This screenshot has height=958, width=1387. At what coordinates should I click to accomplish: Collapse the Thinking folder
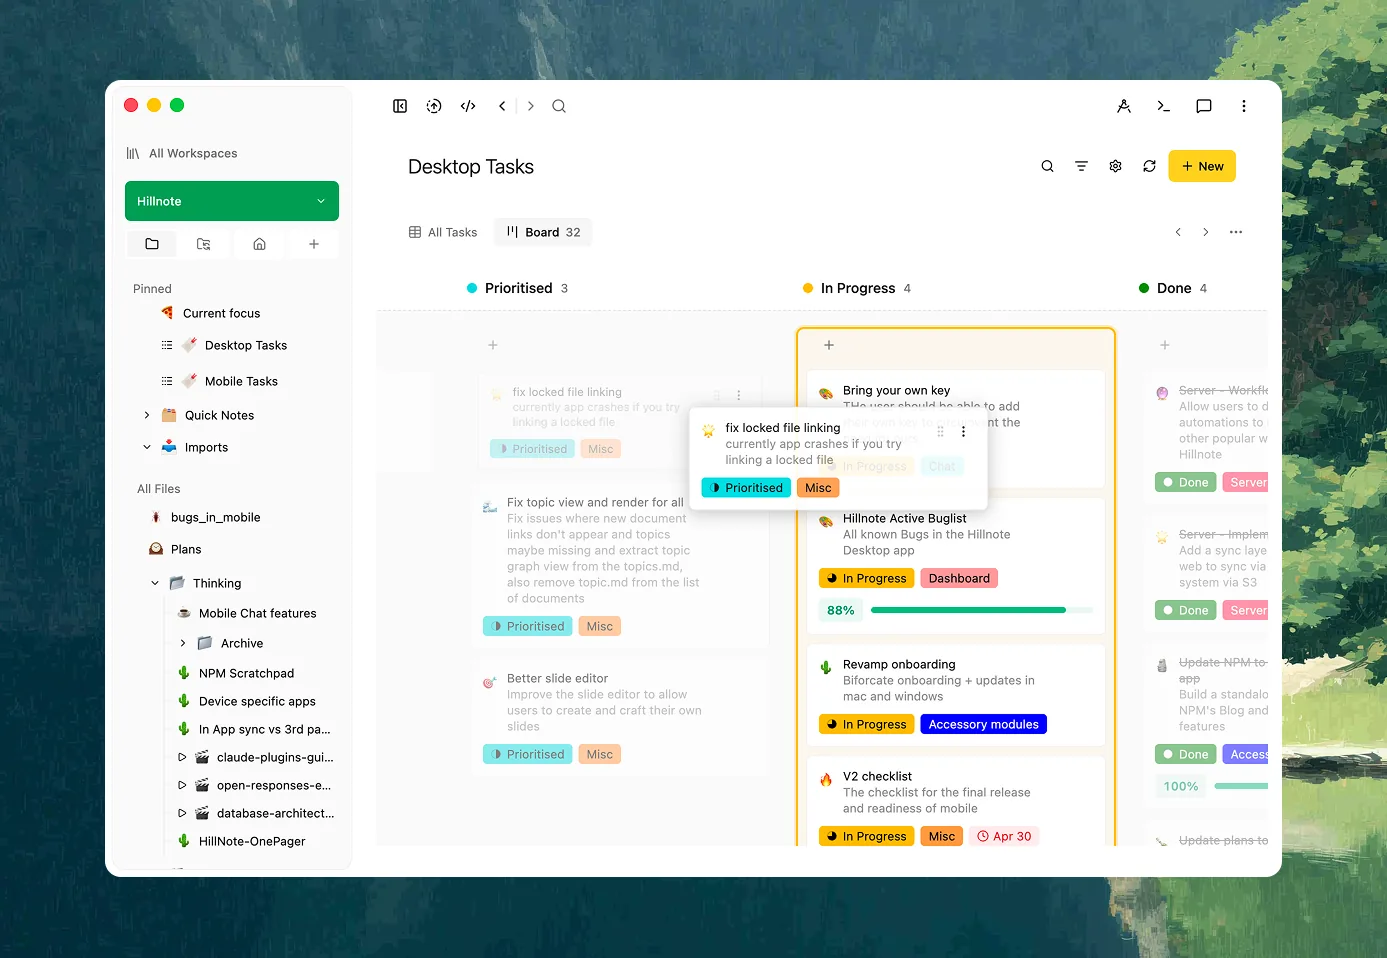[155, 583]
